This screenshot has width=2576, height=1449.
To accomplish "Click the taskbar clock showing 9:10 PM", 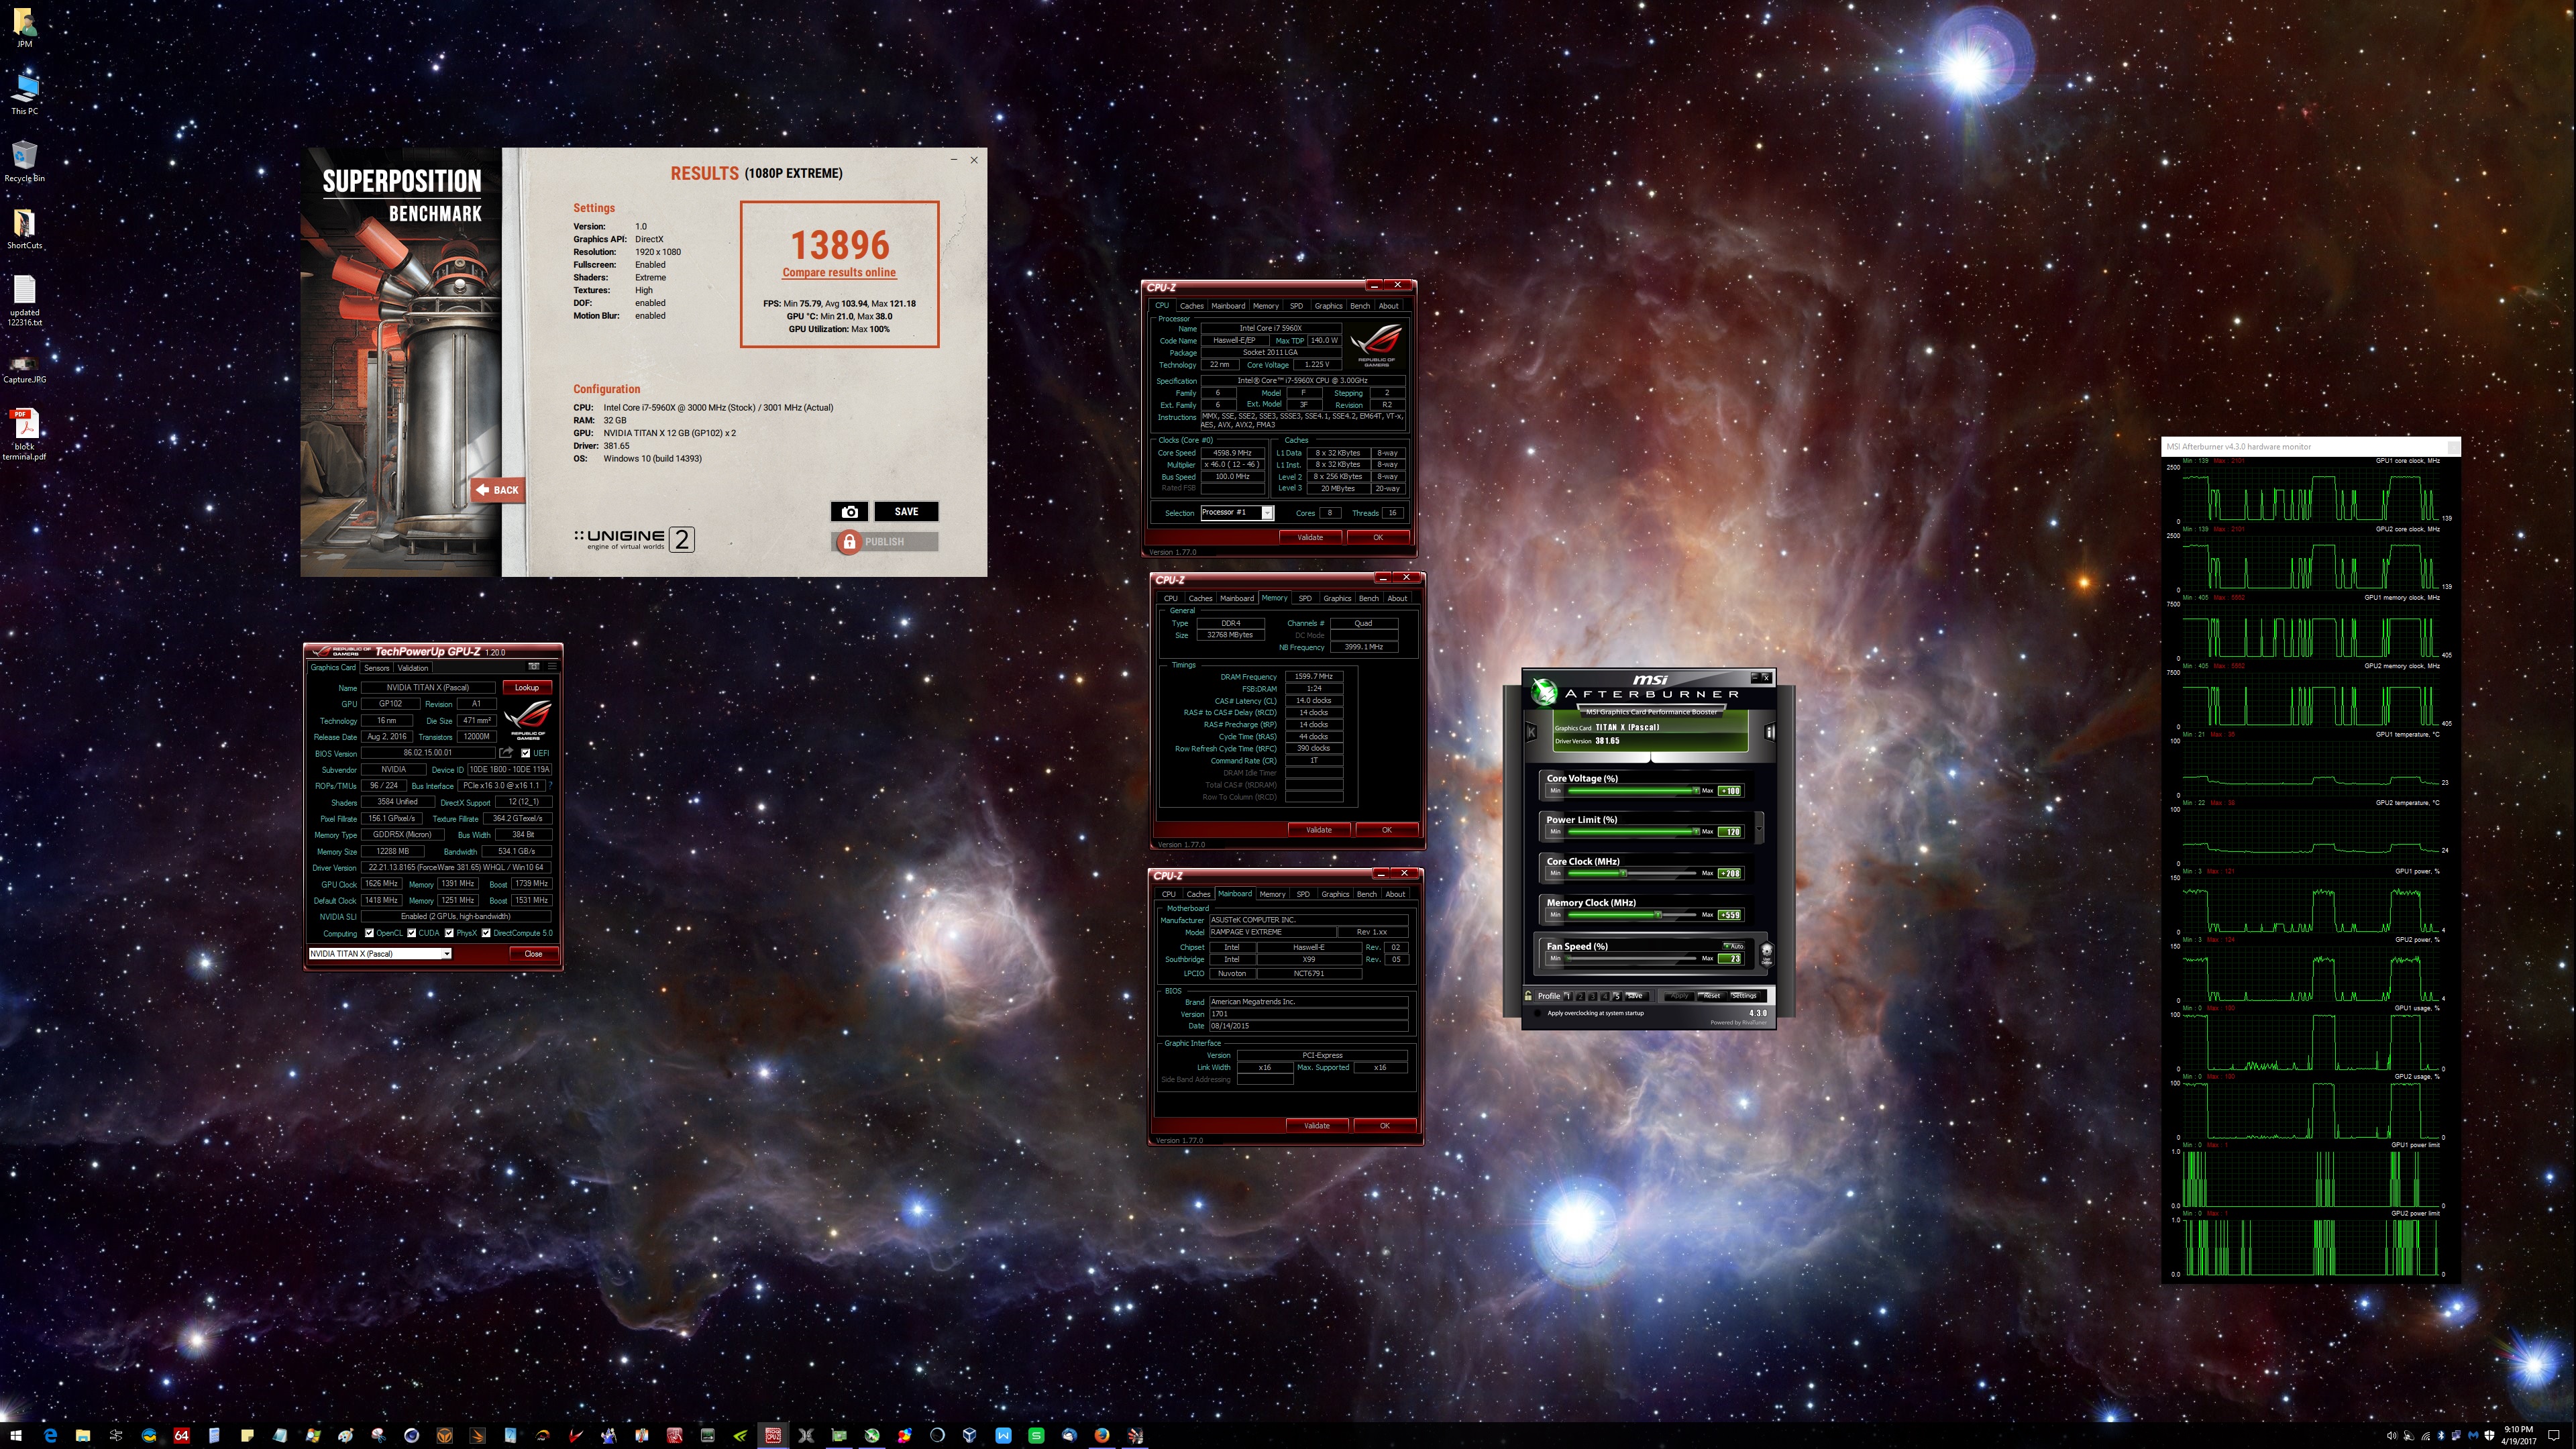I will click(x=2519, y=1436).
